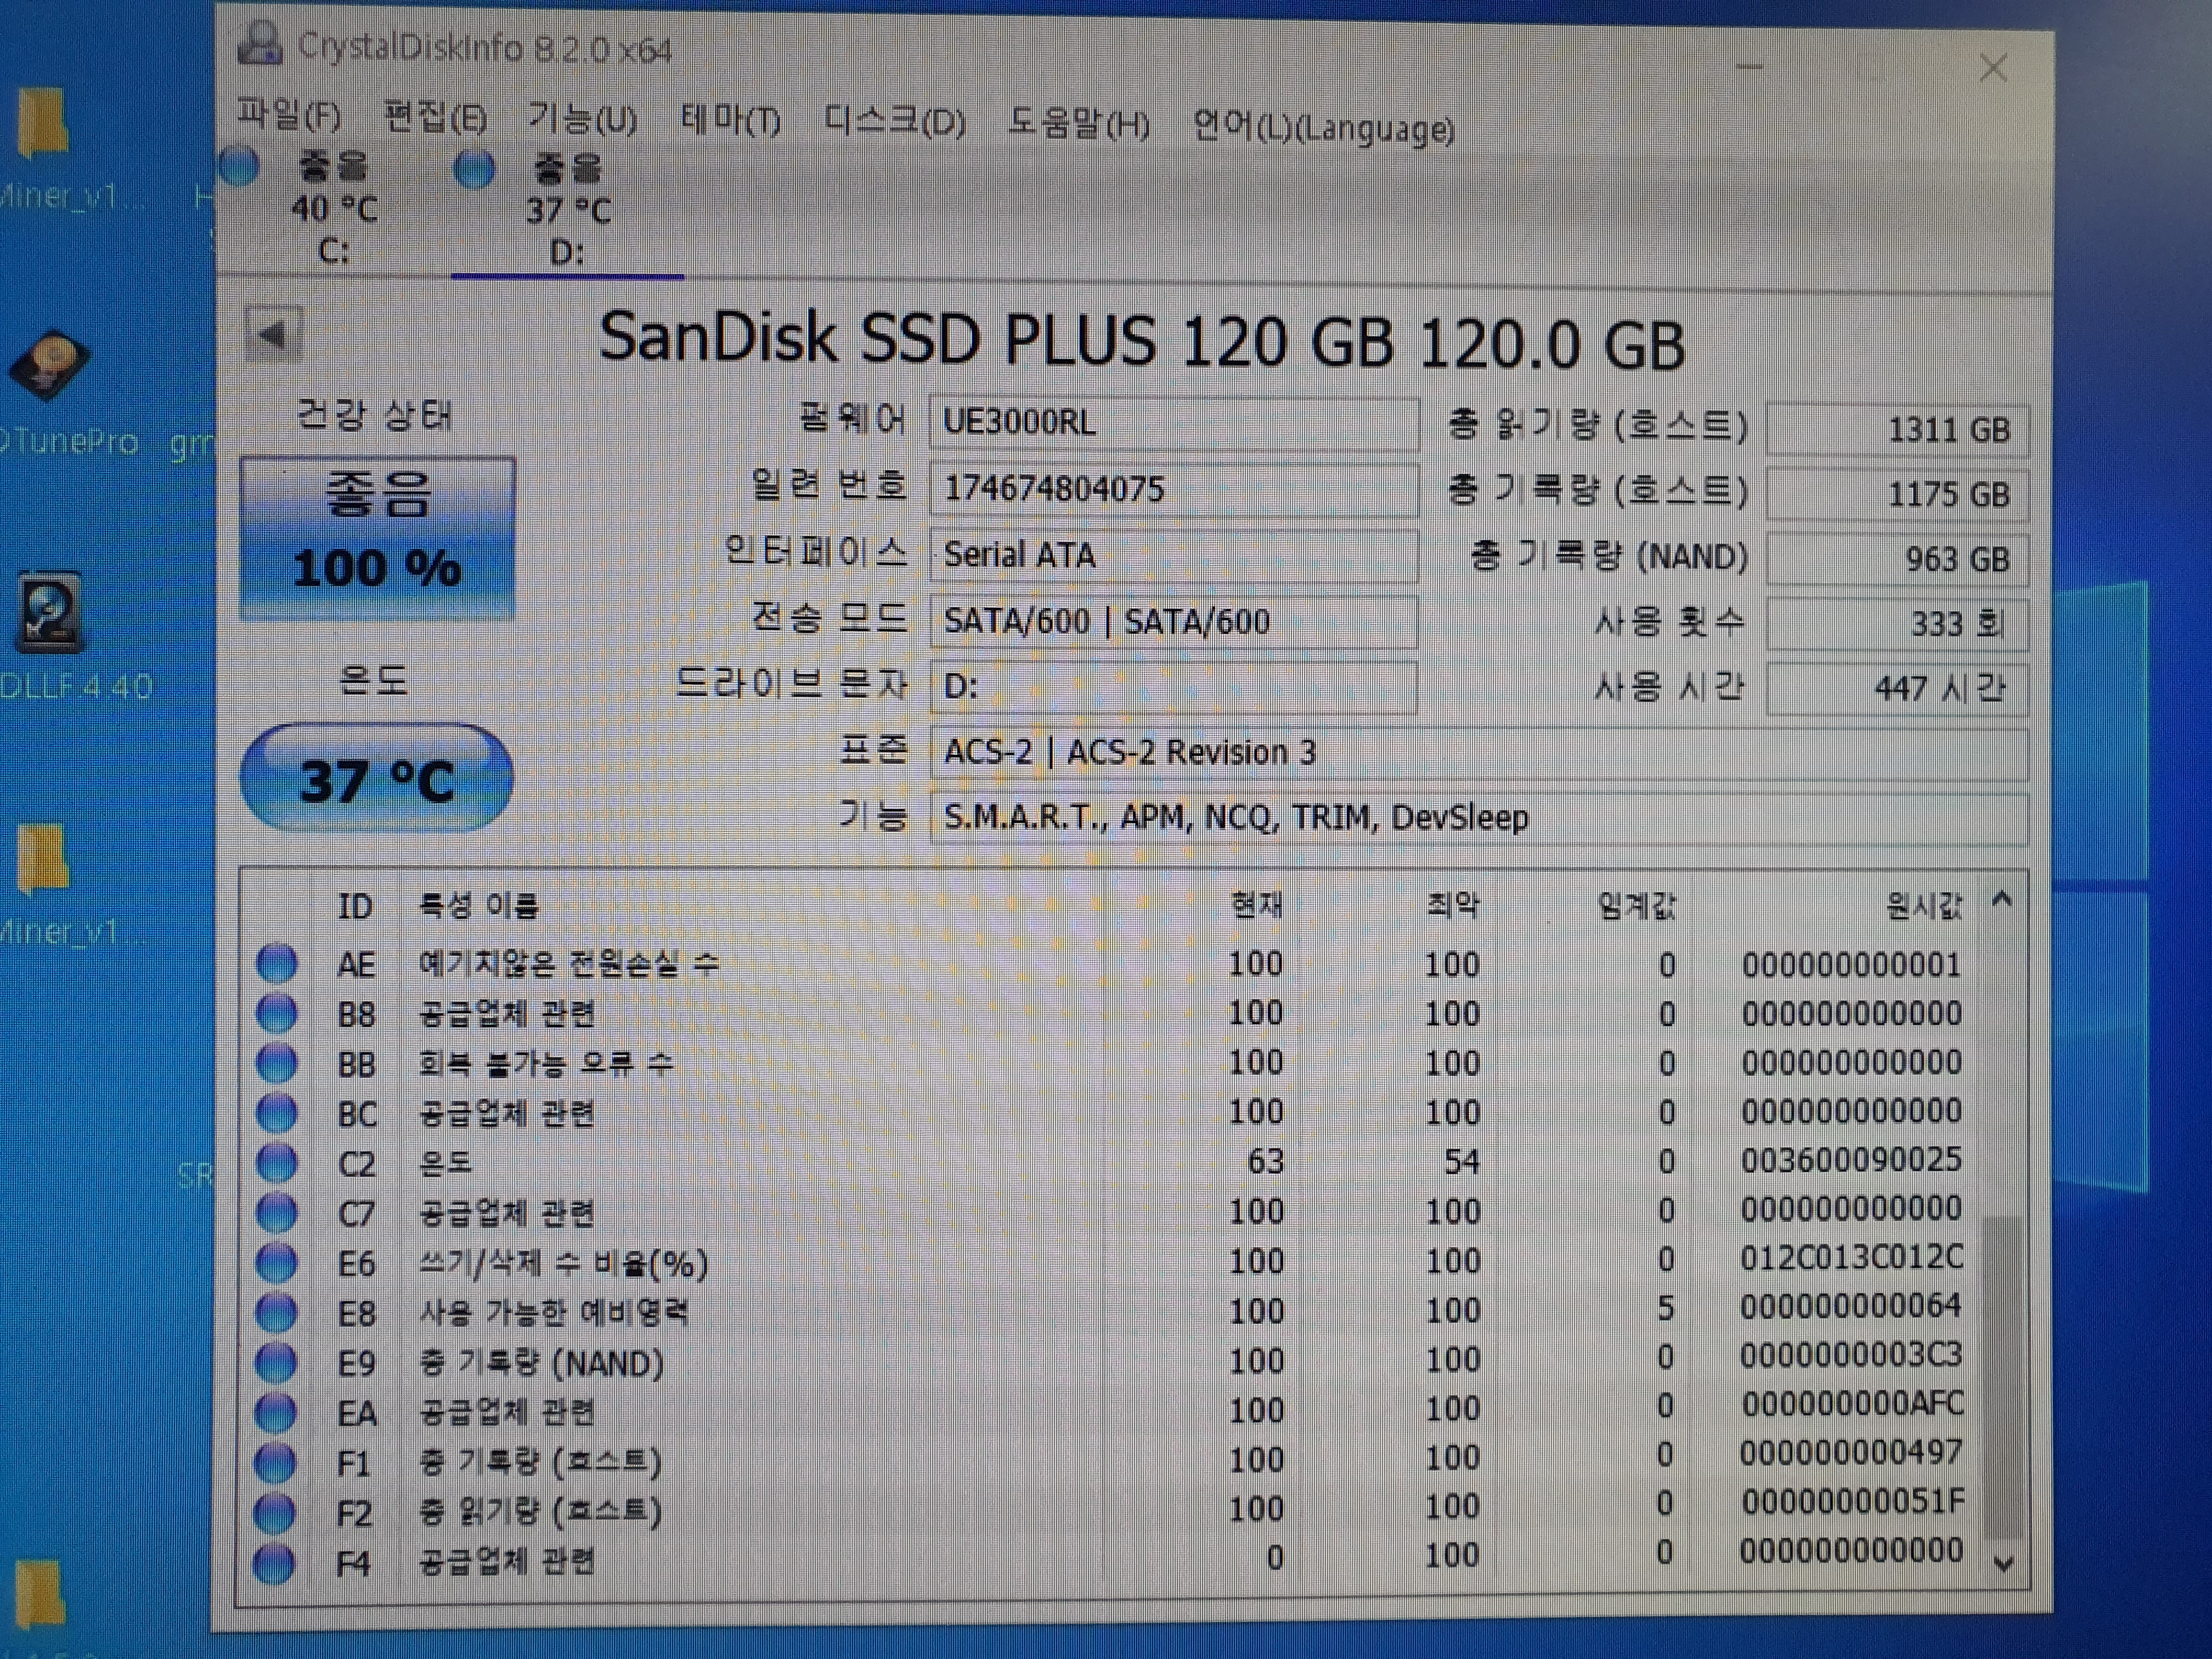
Task: Close the CrystalDiskInfo window
Action: (1993, 68)
